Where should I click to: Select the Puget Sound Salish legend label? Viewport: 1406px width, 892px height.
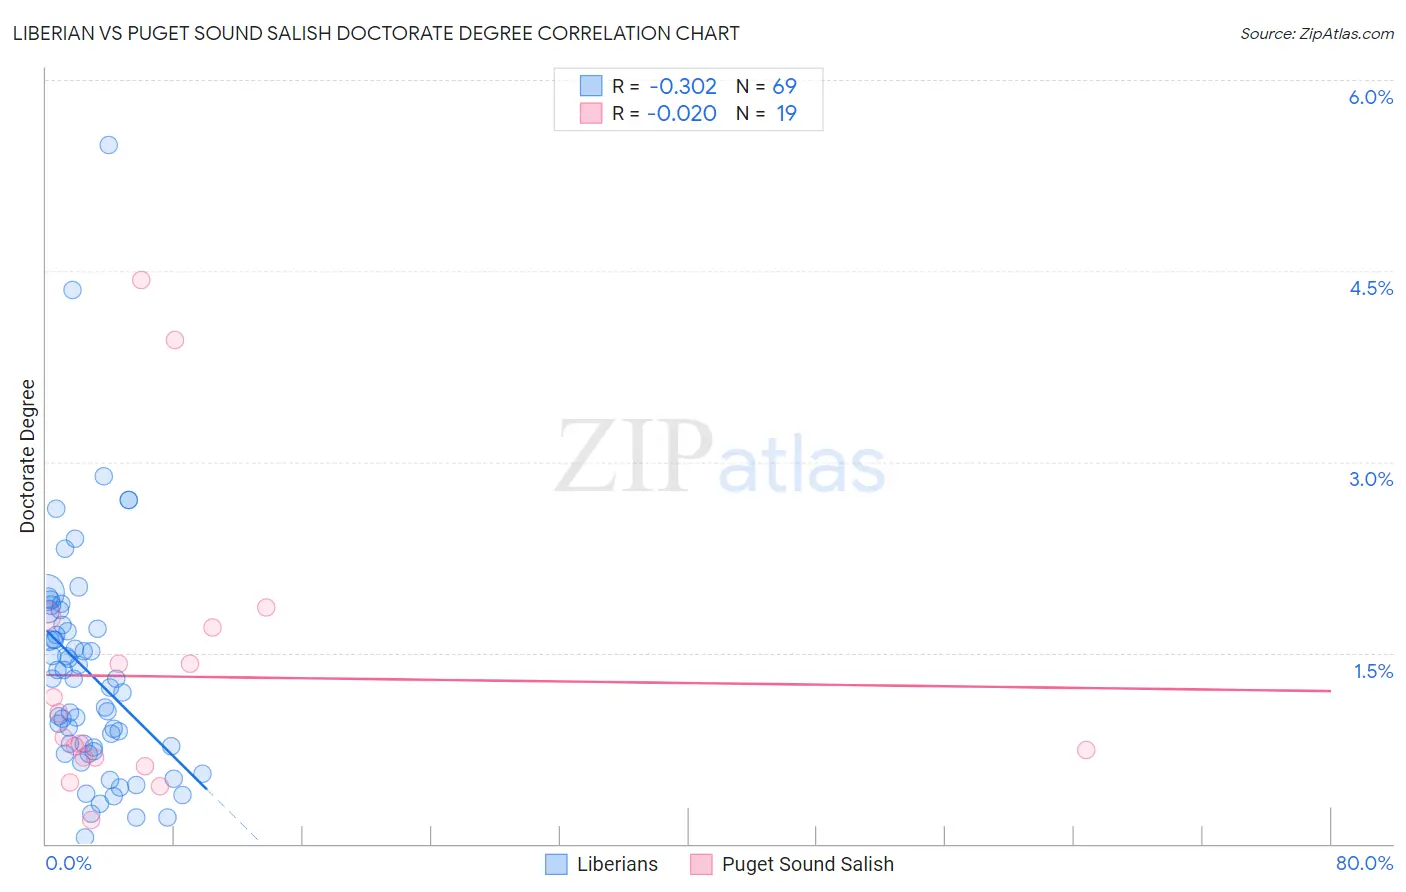click(x=808, y=864)
